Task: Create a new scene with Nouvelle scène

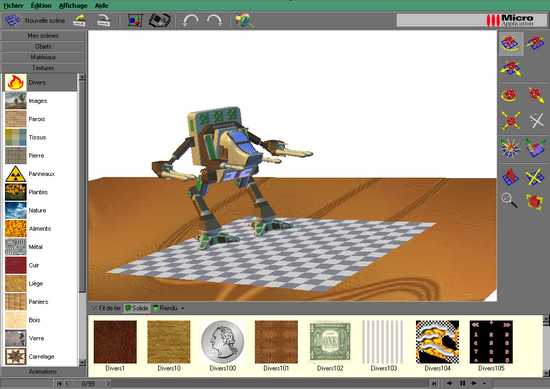Action: click(34, 20)
